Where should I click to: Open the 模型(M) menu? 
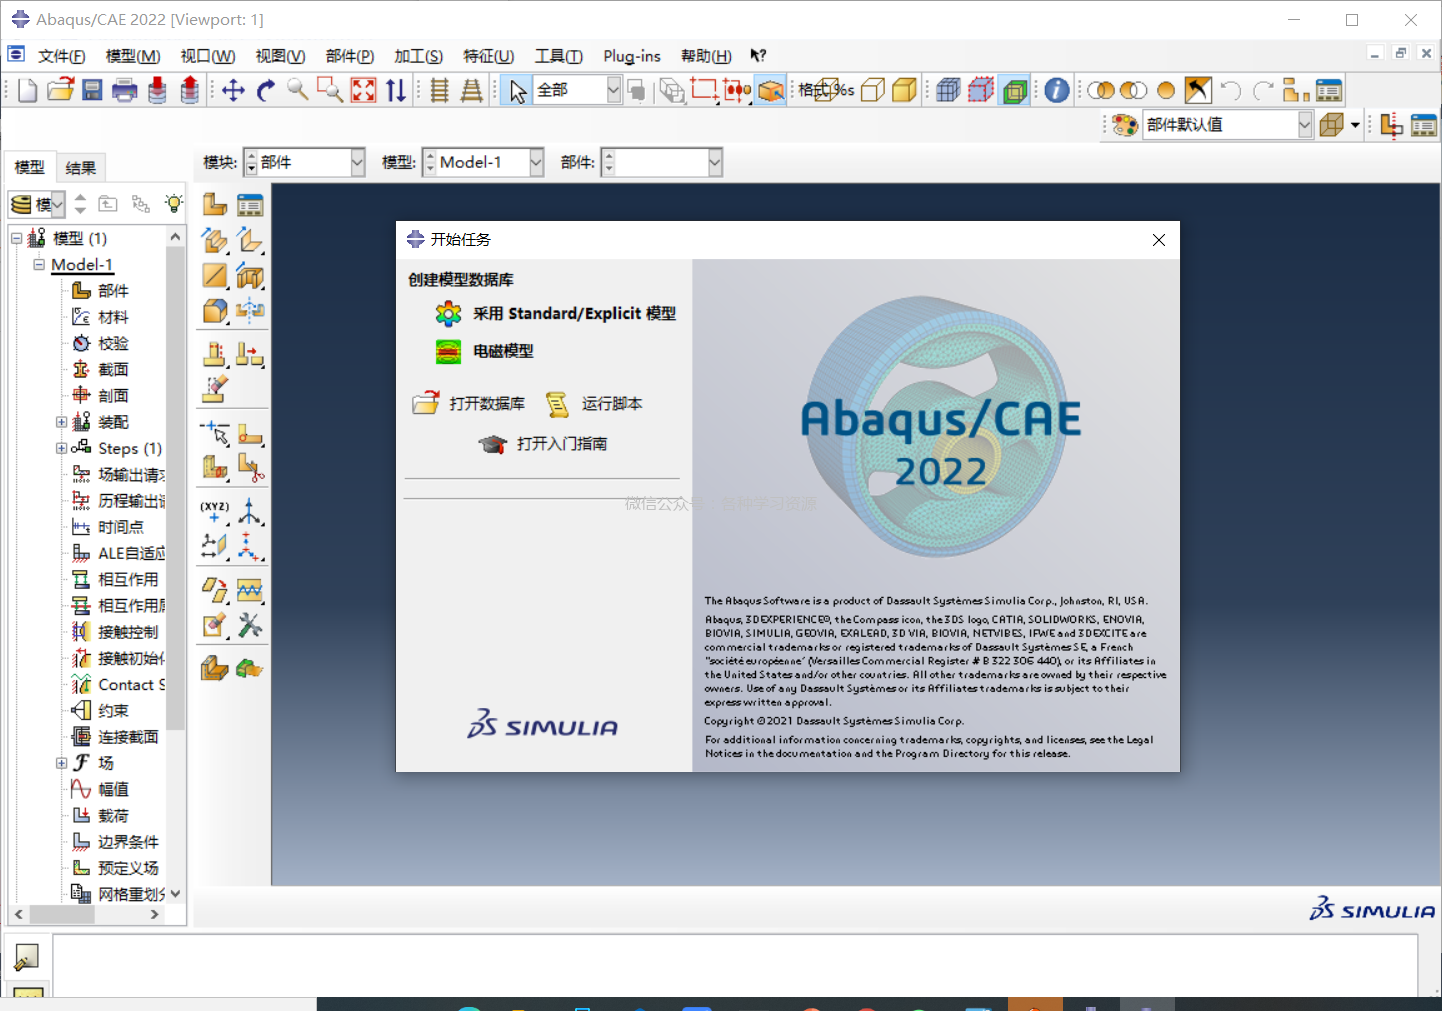pyautogui.click(x=133, y=56)
